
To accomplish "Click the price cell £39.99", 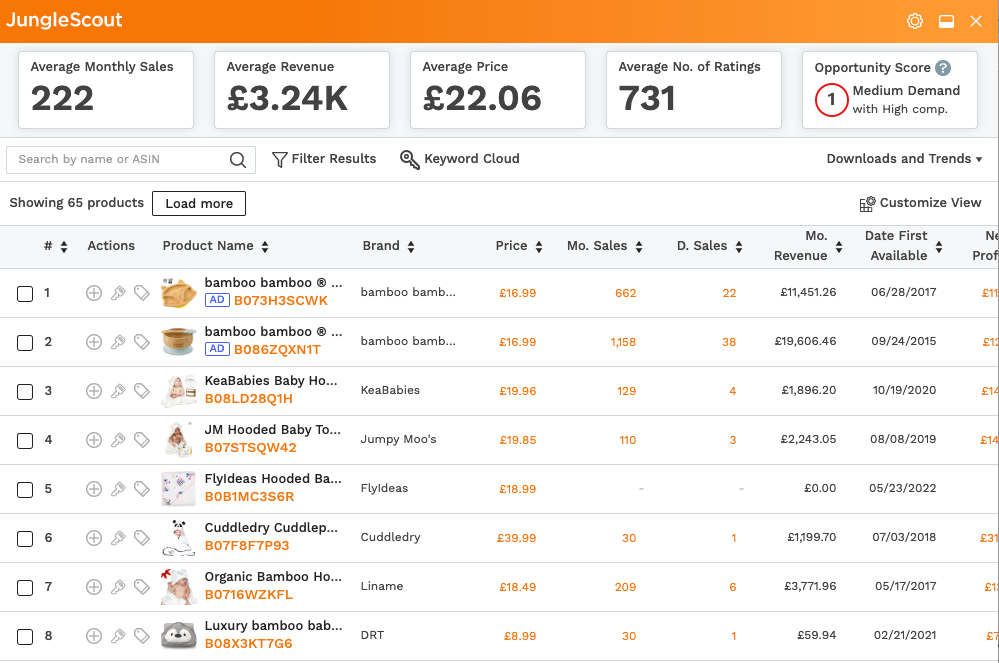I will coord(517,538).
